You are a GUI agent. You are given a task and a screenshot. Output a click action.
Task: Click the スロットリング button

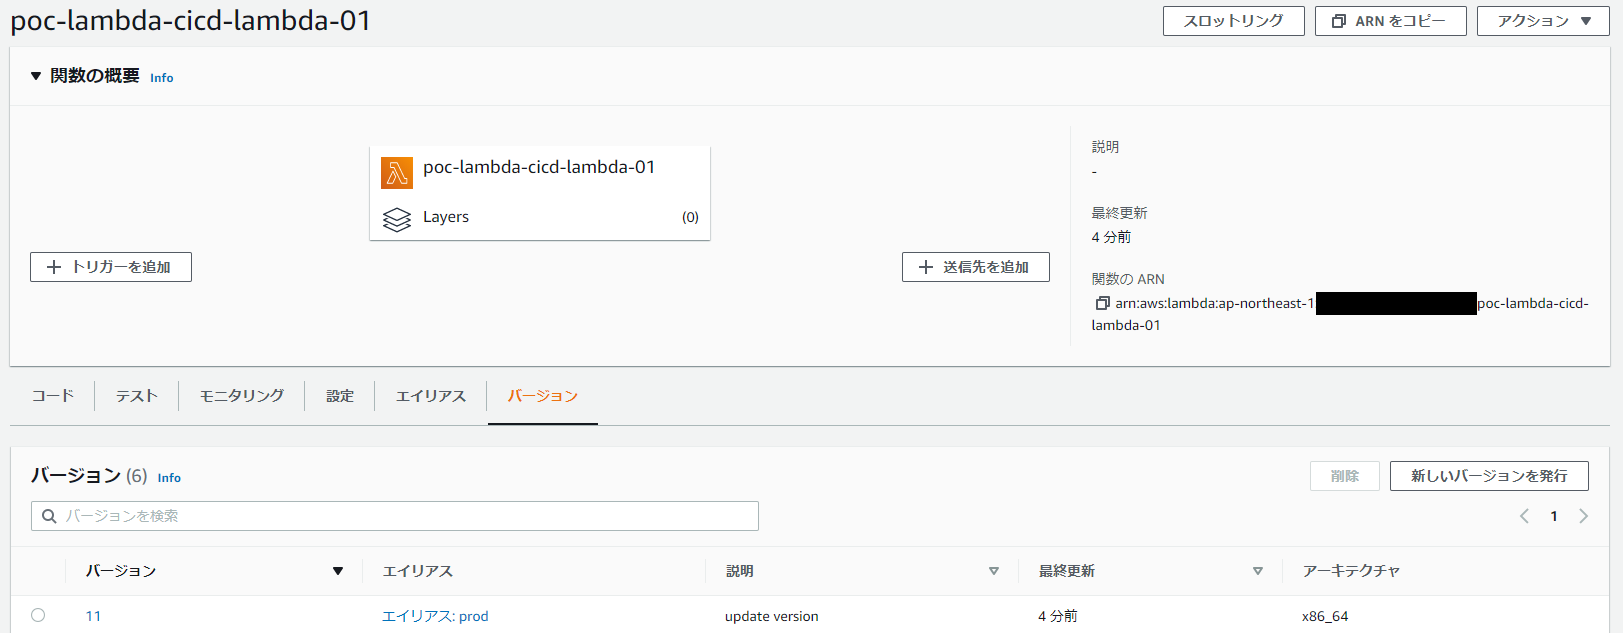tap(1234, 21)
